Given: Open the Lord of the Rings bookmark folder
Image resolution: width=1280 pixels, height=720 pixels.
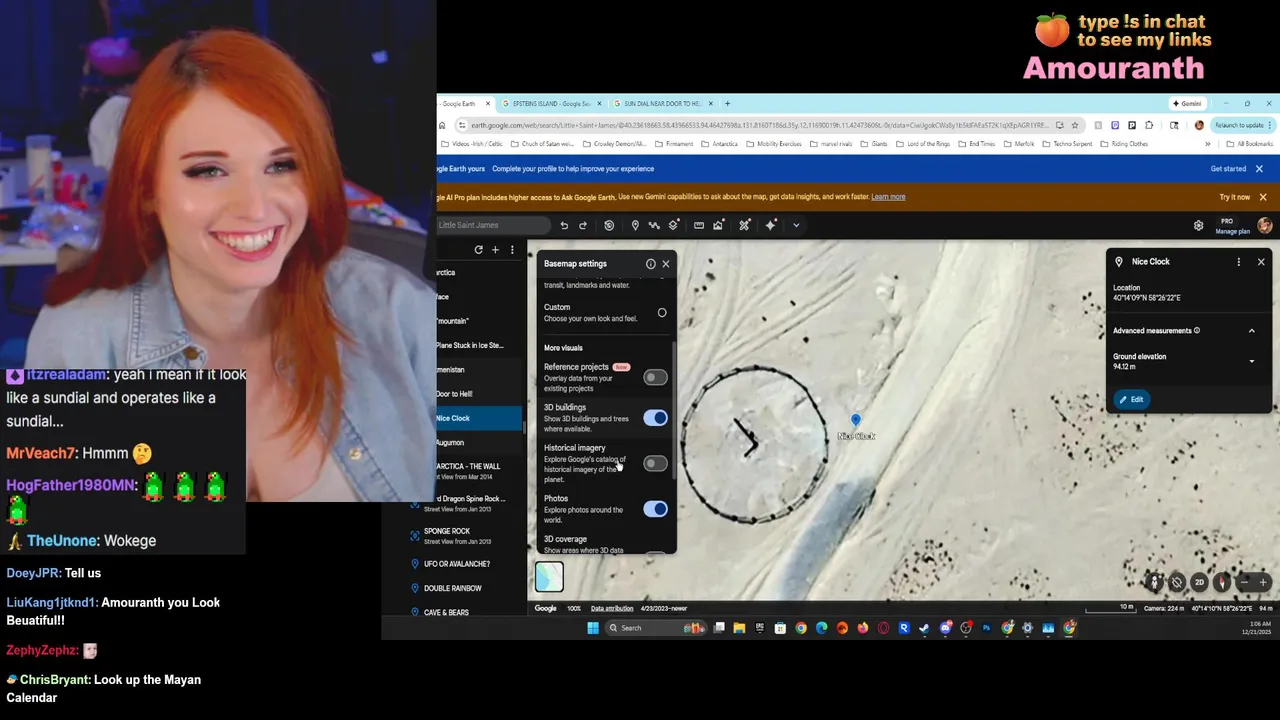Looking at the screenshot, I should (923, 144).
